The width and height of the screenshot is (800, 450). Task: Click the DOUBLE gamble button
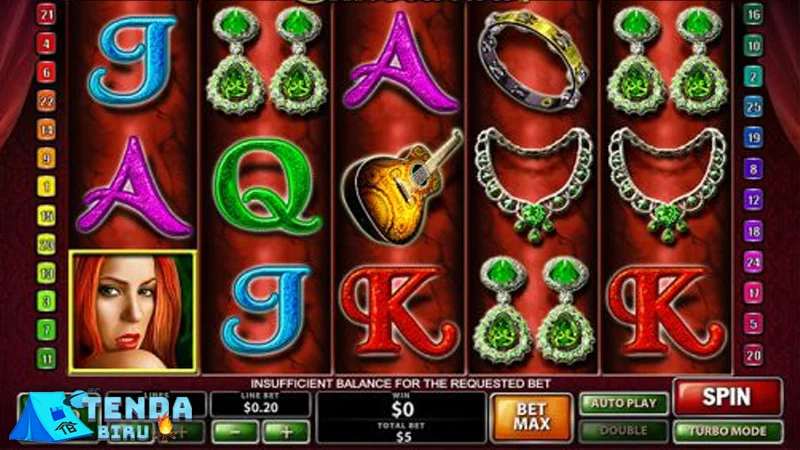click(623, 431)
